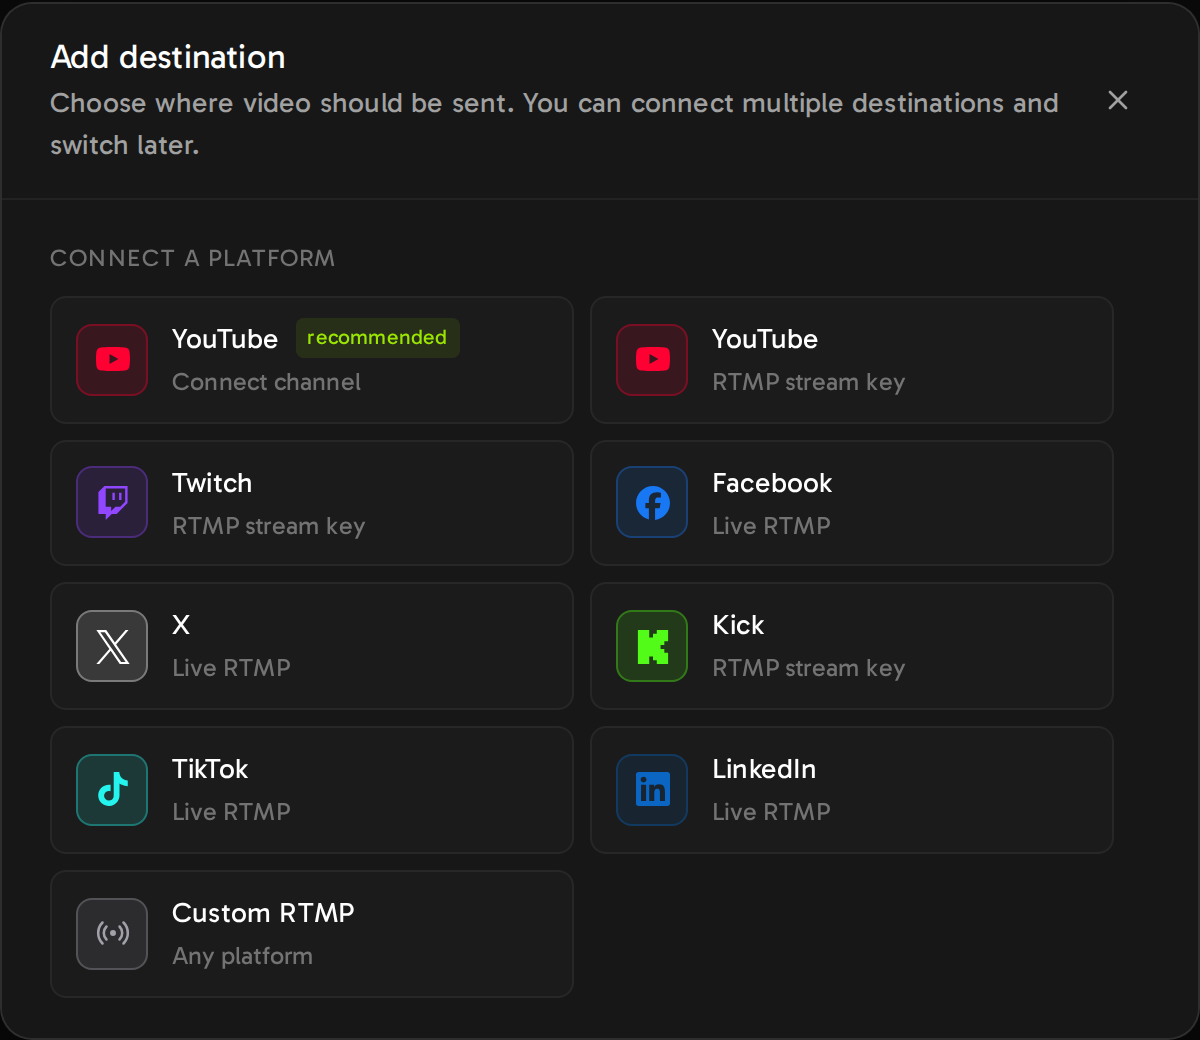
Task: Close the Add destination dialog
Action: tap(1118, 100)
